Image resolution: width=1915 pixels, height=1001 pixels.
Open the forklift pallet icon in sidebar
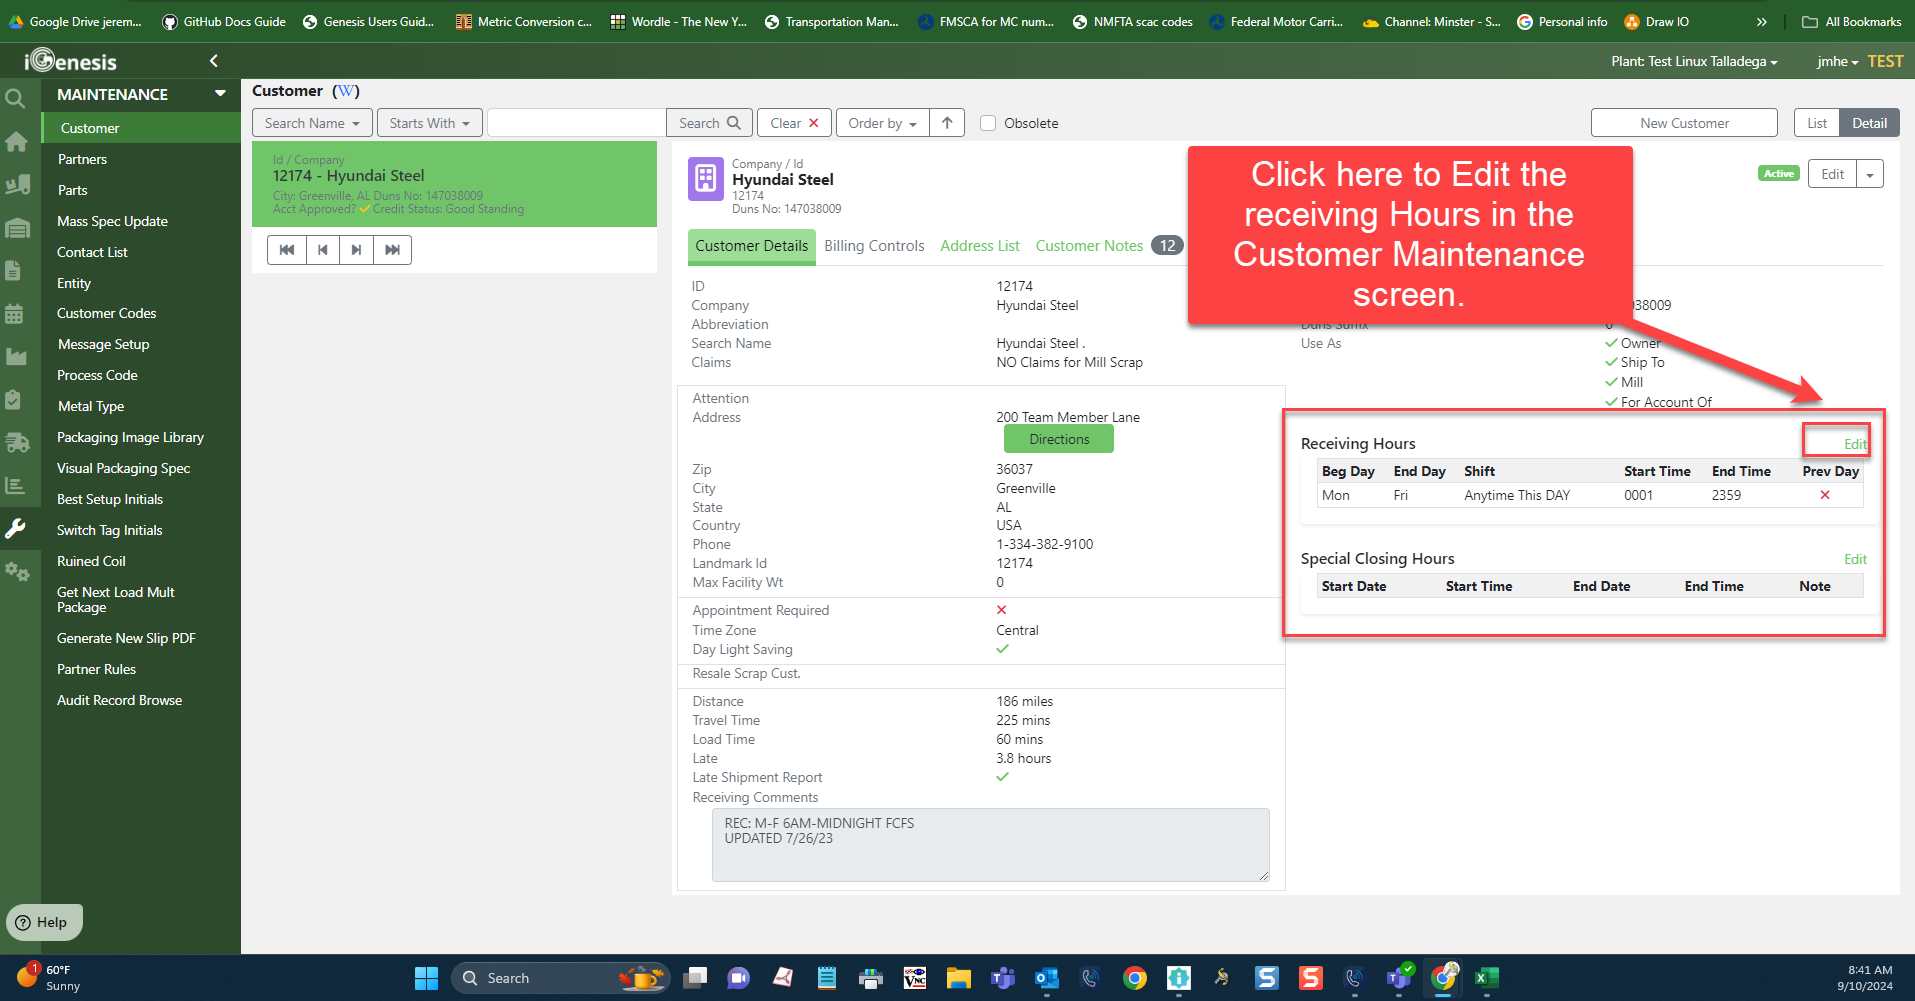[x=17, y=184]
